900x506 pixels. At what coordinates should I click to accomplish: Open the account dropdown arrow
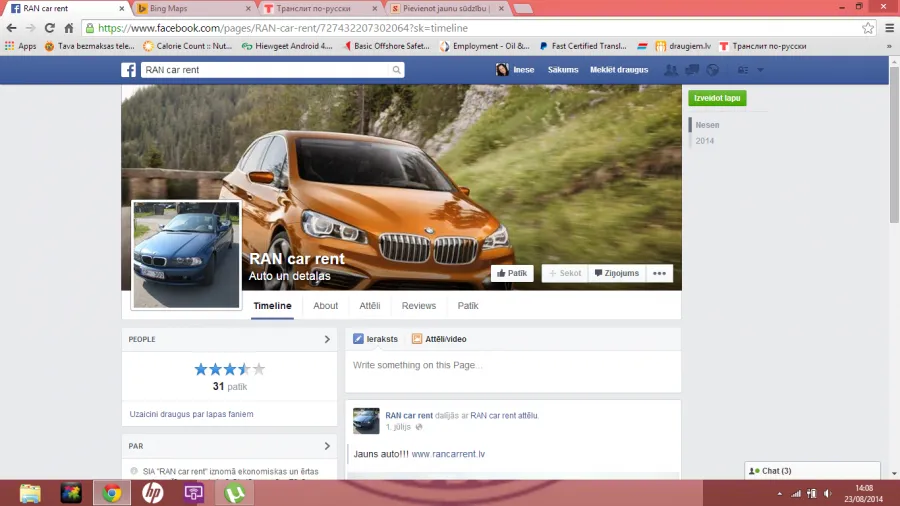(761, 70)
